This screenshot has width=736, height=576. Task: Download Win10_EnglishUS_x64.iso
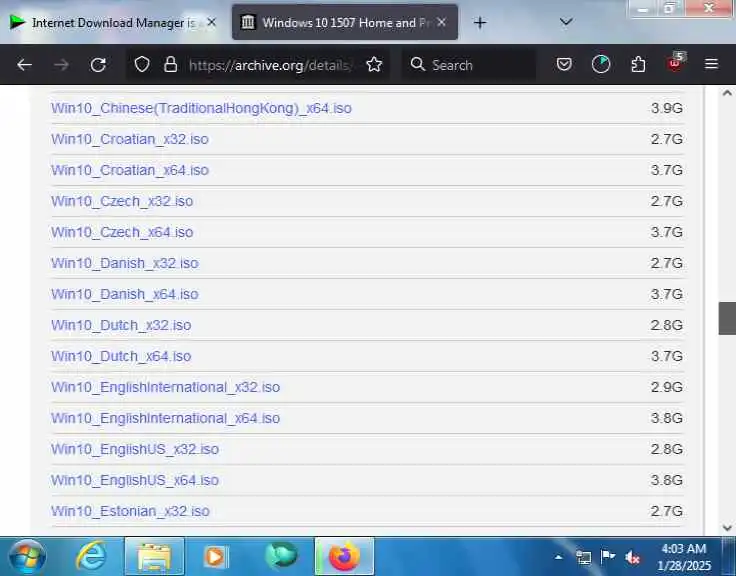point(135,480)
